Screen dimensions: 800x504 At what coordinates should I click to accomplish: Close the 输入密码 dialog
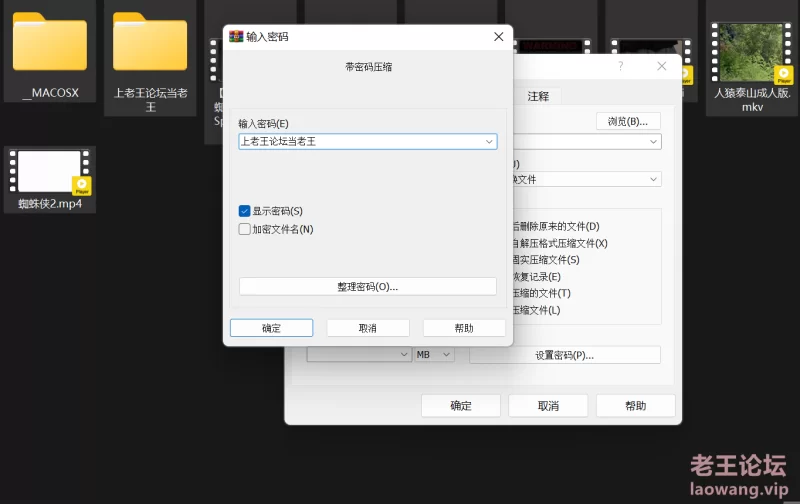click(x=498, y=37)
